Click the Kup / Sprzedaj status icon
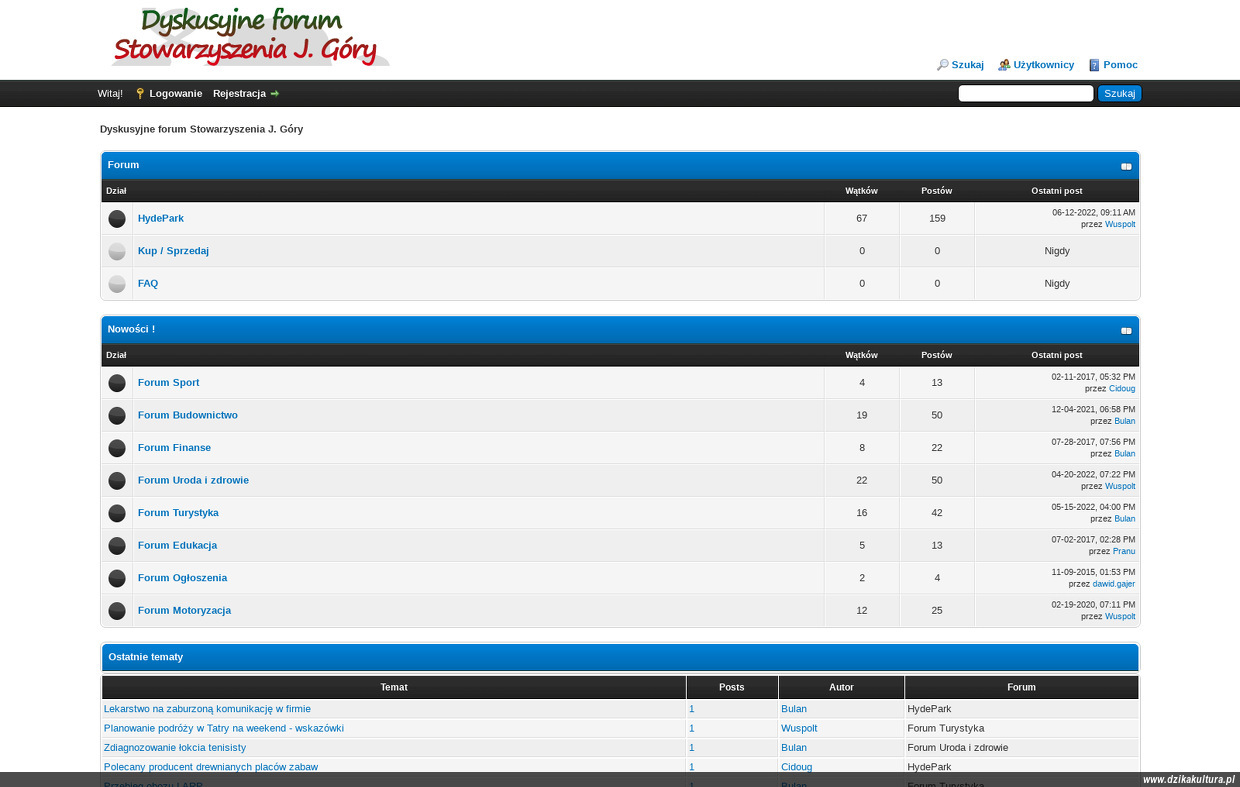Image resolution: width=1240 pixels, height=787 pixels. (x=117, y=251)
